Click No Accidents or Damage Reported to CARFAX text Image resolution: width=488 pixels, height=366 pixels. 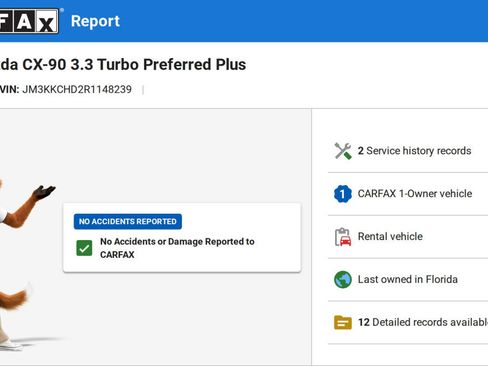pos(177,248)
